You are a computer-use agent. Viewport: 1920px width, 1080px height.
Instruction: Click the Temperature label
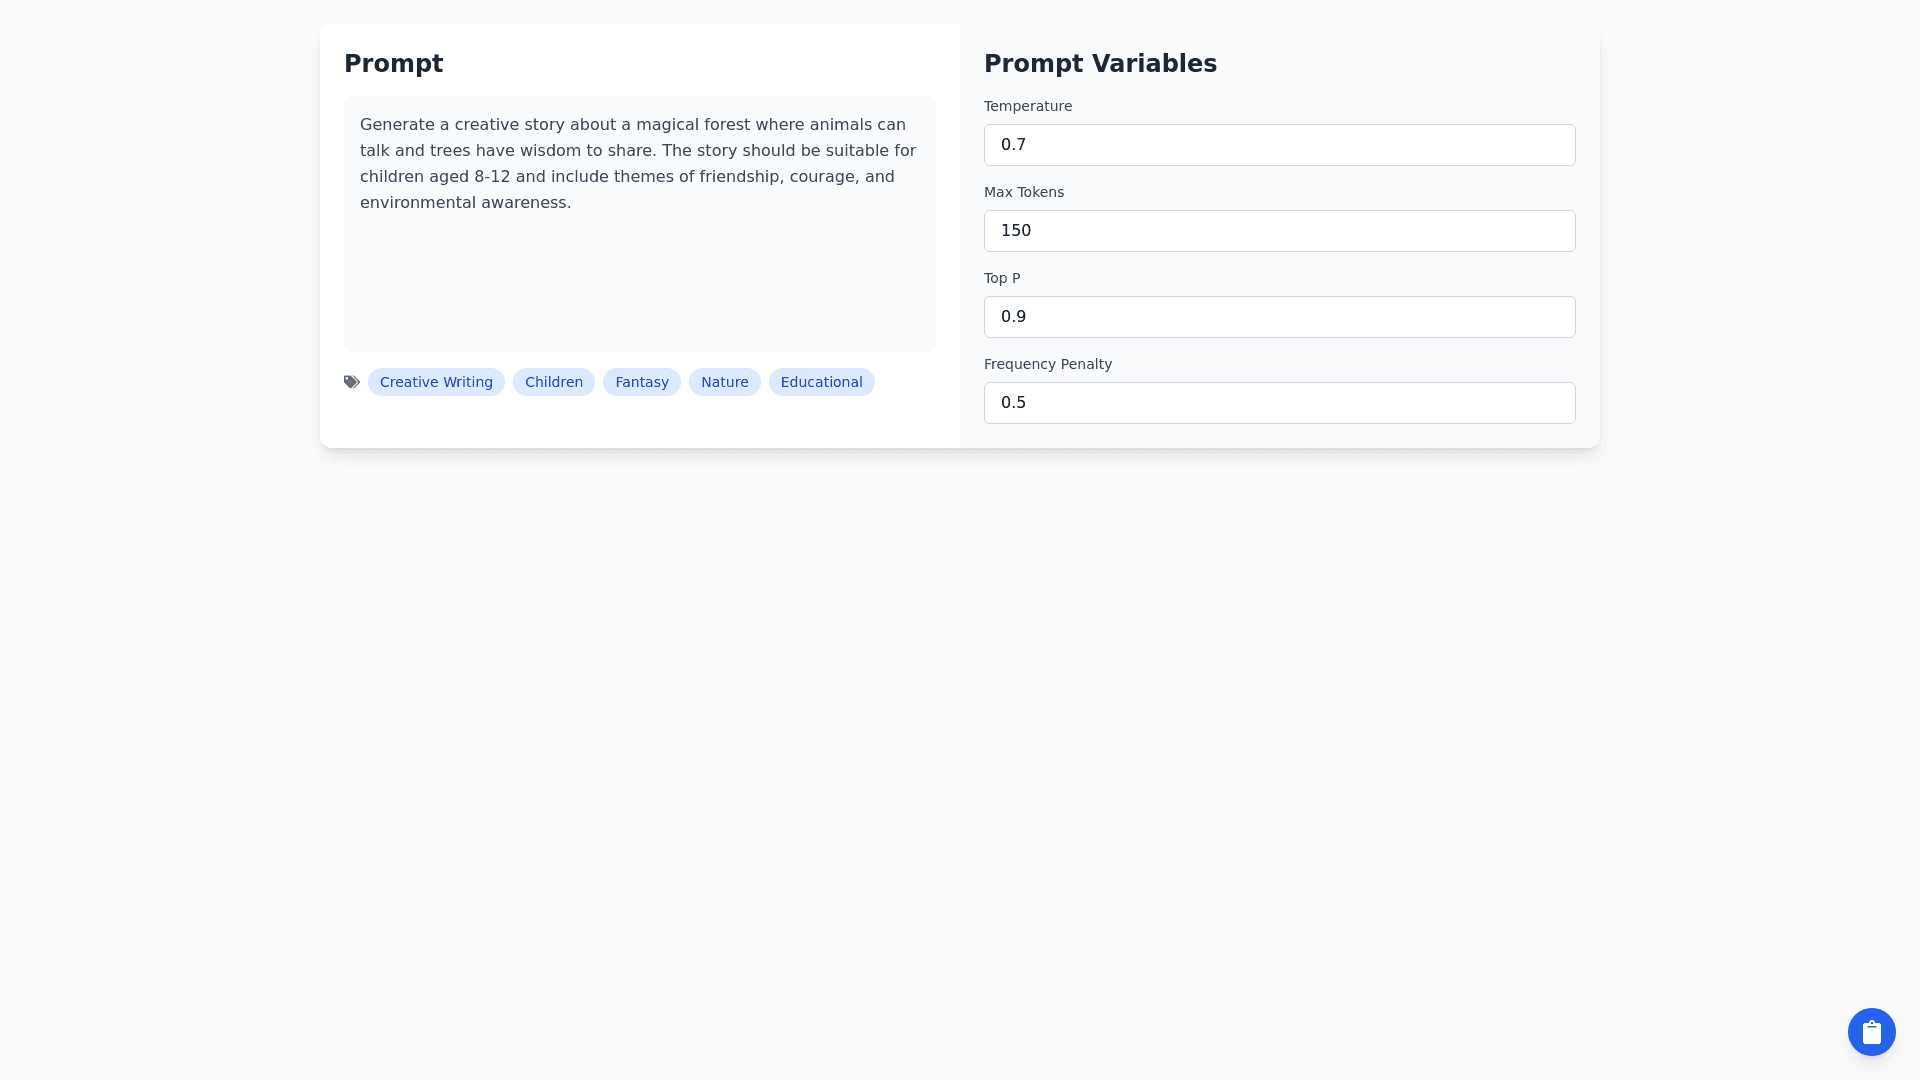click(x=1027, y=106)
